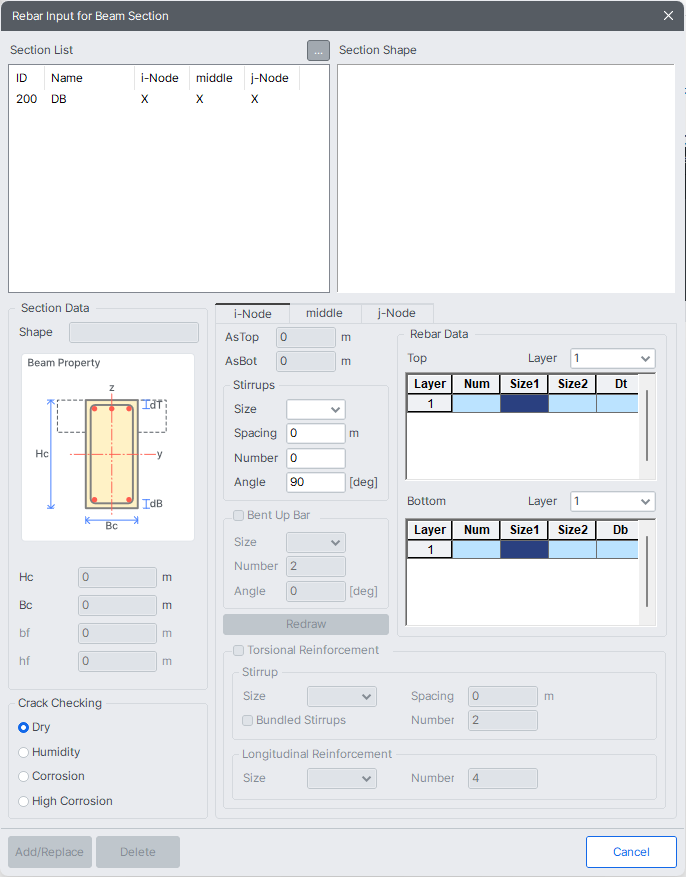Image resolution: width=686 pixels, height=877 pixels.
Task: Open the Stirrups Size dropdown
Action: pyautogui.click(x=315, y=409)
